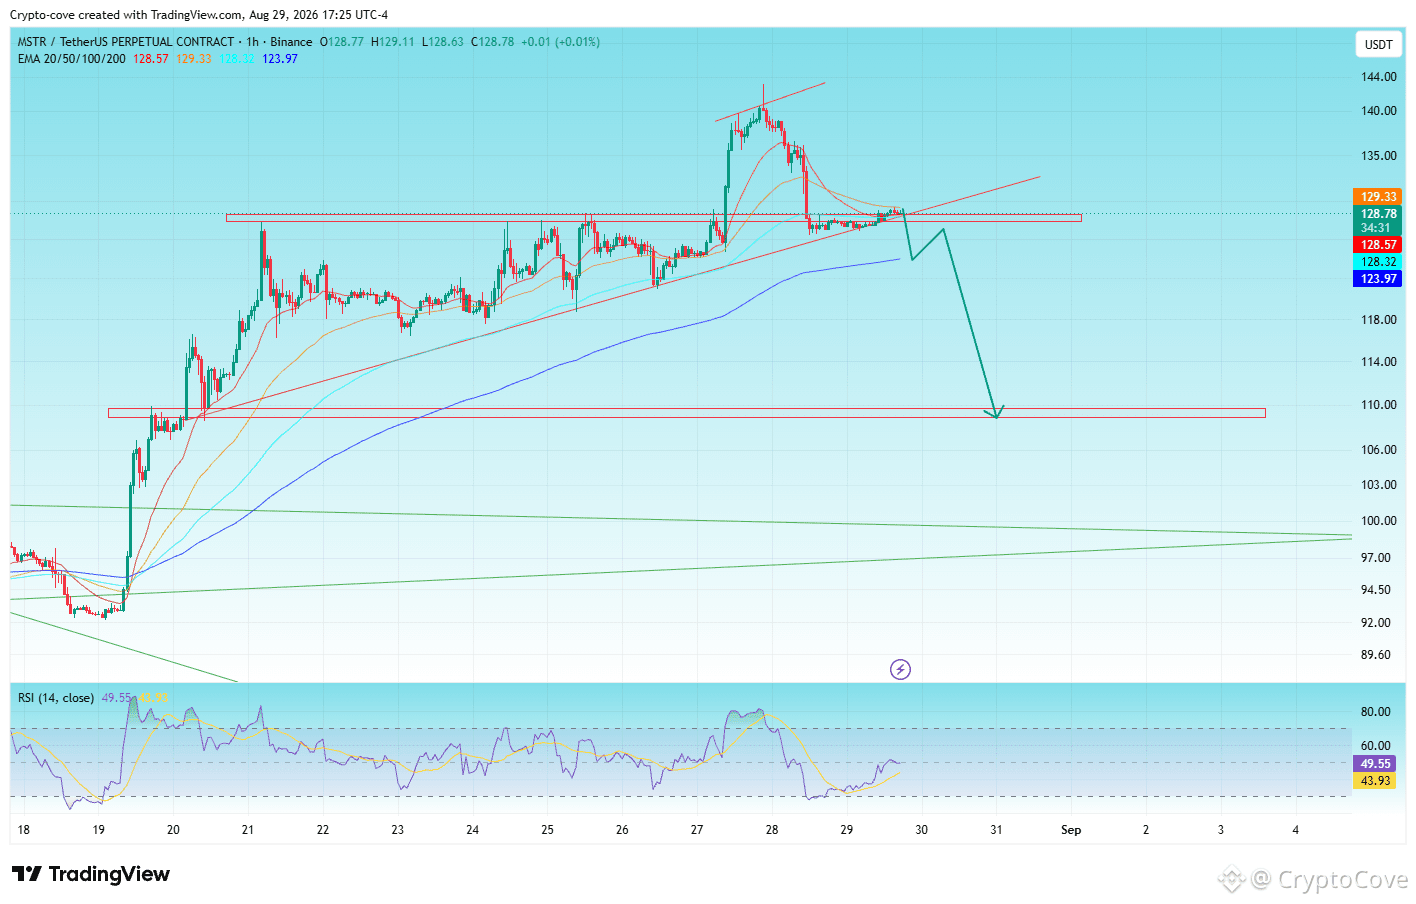
Task: Click the "29" date label on the time axis
Action: (847, 830)
